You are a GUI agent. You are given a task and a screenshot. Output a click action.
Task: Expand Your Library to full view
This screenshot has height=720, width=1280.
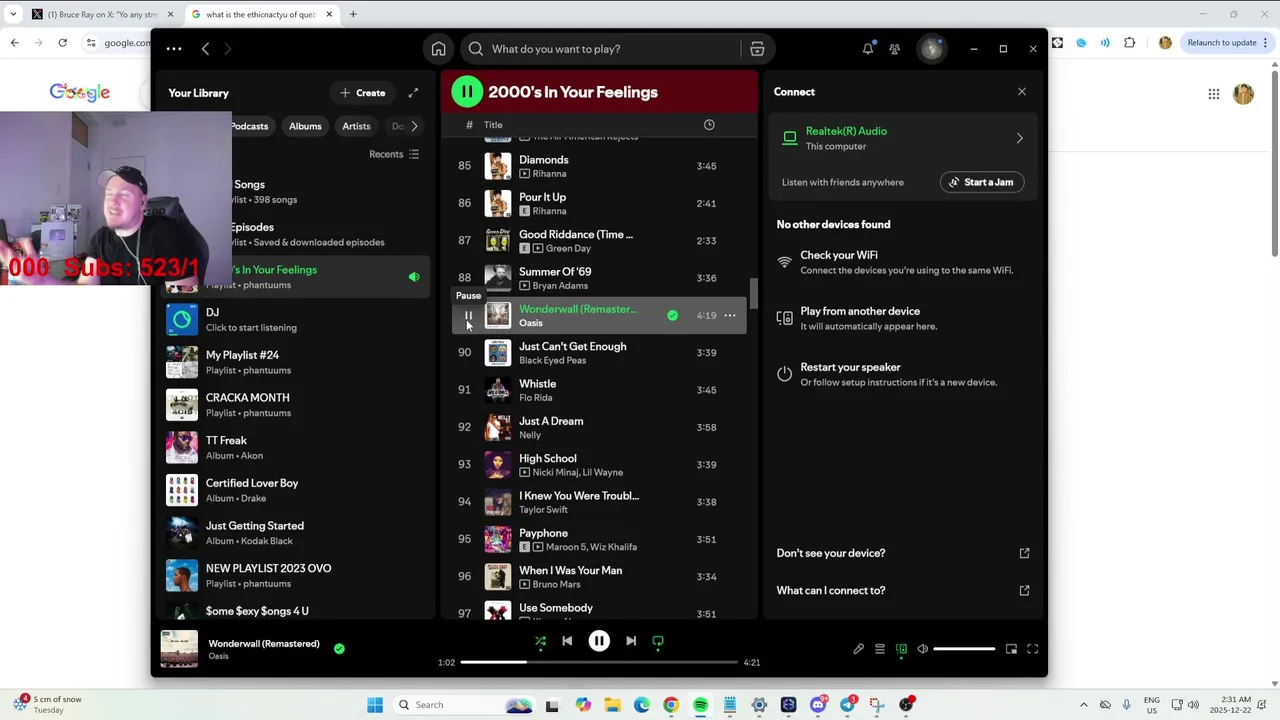click(x=413, y=93)
